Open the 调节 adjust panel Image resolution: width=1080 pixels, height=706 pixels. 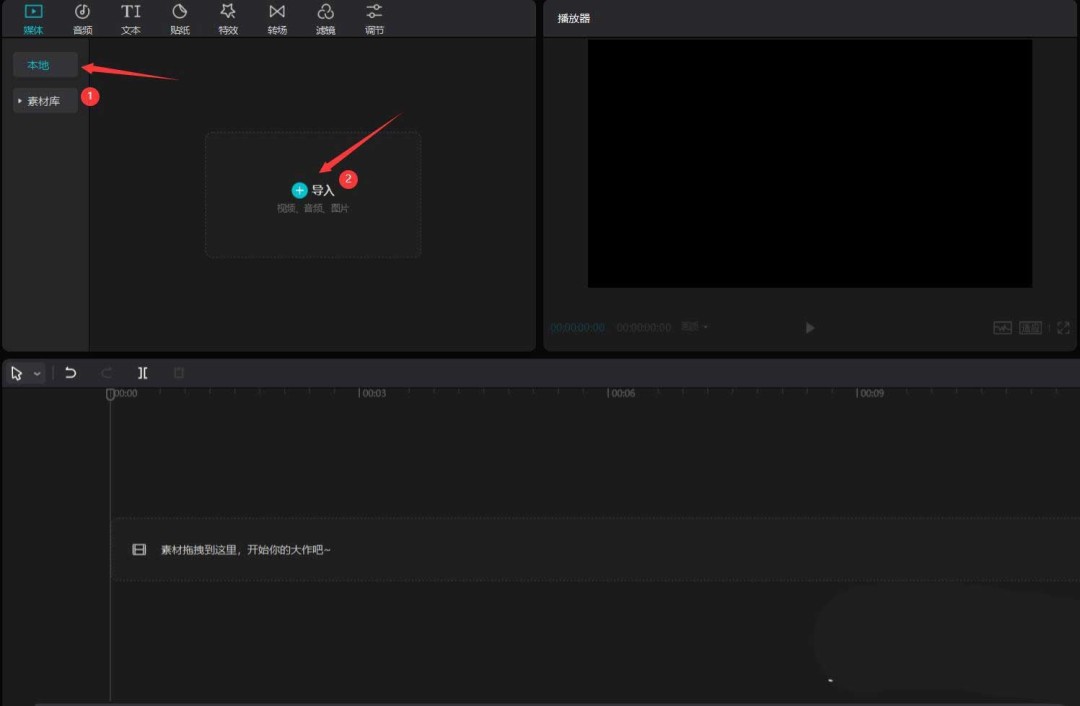[373, 18]
